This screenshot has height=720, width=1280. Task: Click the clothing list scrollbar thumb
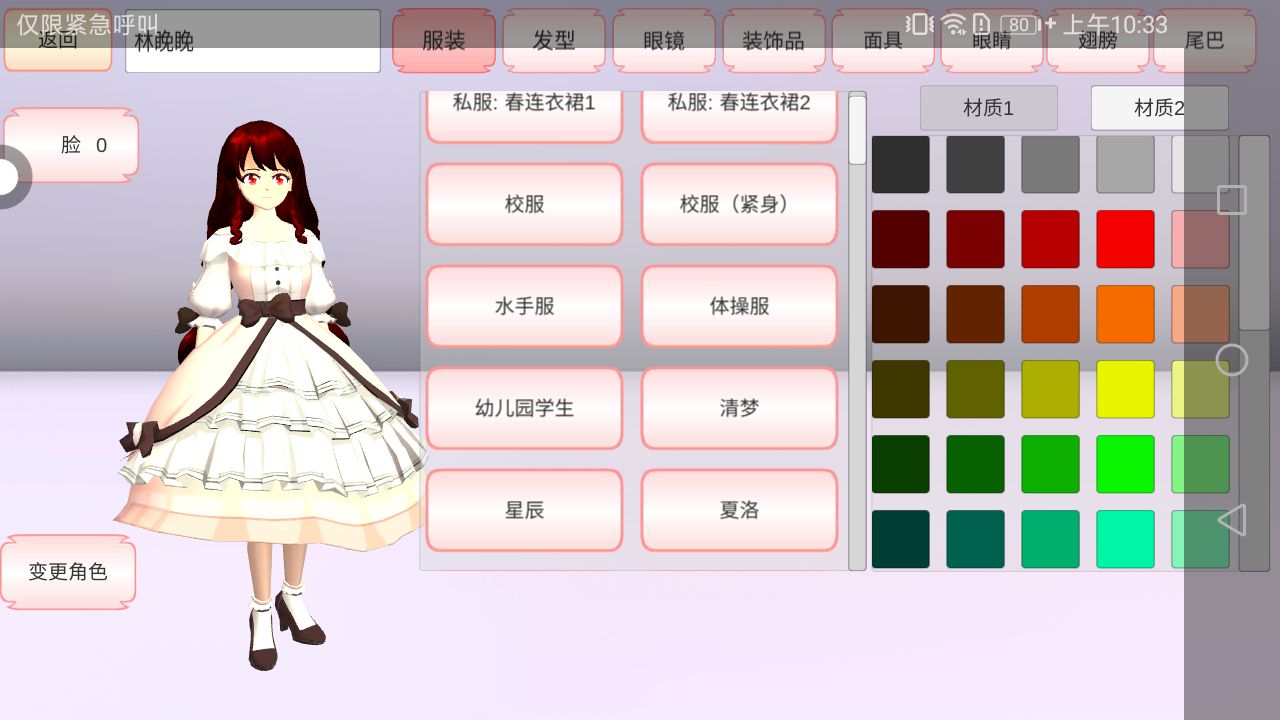point(857,130)
